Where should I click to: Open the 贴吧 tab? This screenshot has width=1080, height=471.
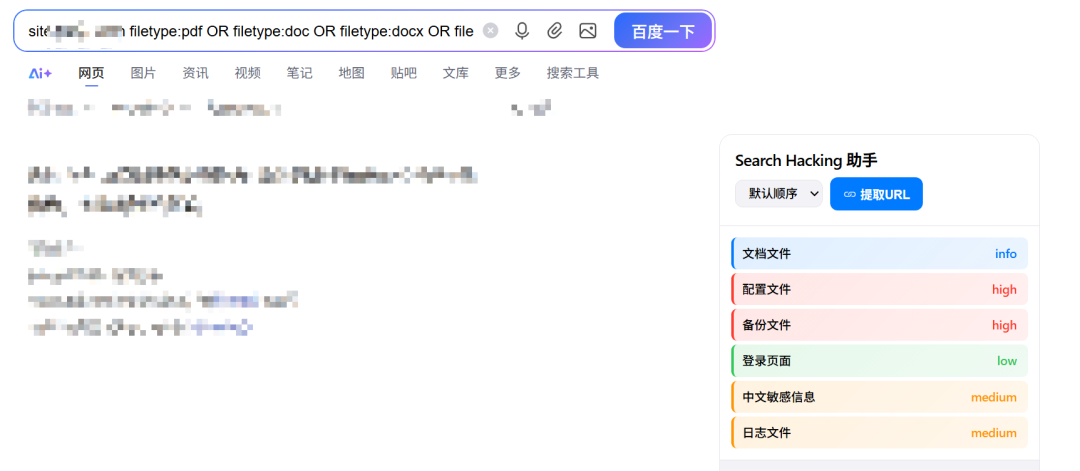click(x=404, y=73)
